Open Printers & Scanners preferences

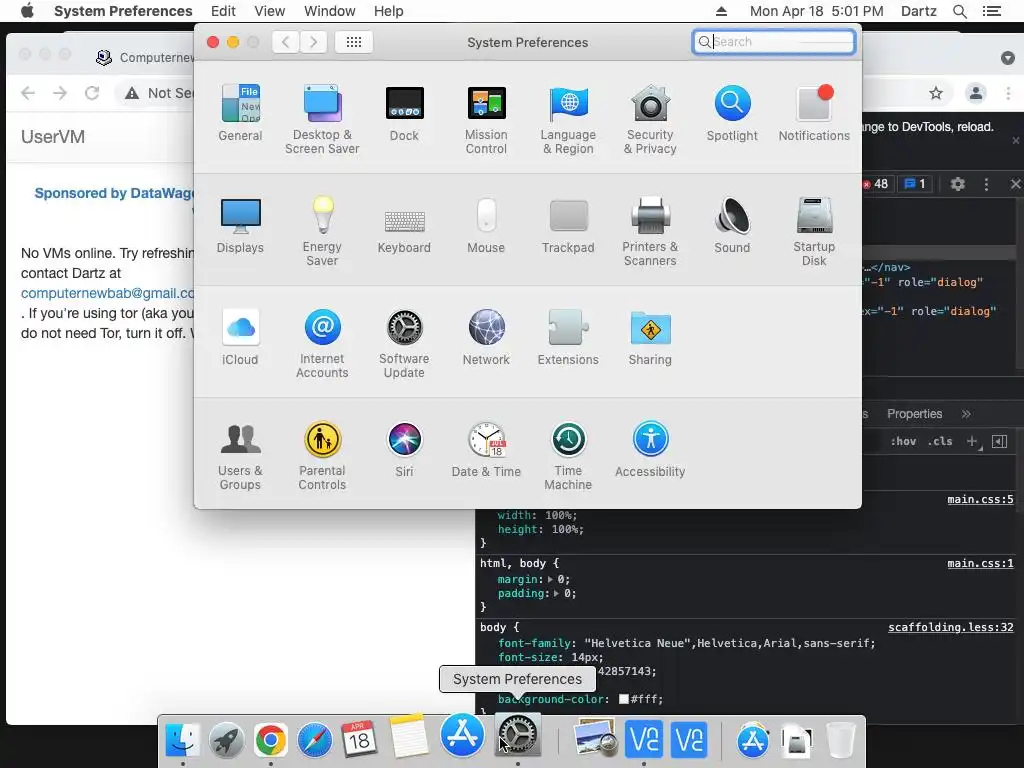(650, 232)
